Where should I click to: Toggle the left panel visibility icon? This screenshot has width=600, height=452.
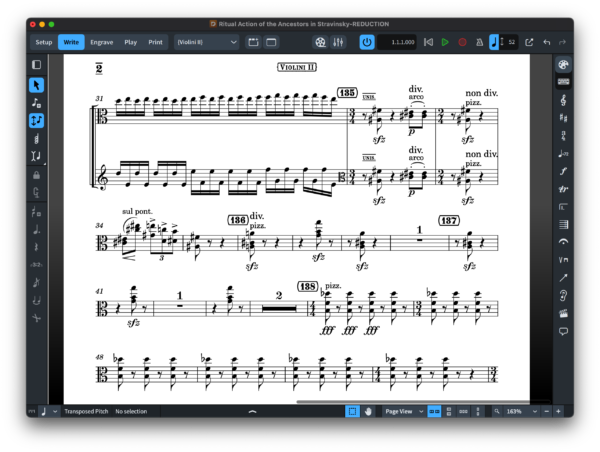(x=36, y=65)
